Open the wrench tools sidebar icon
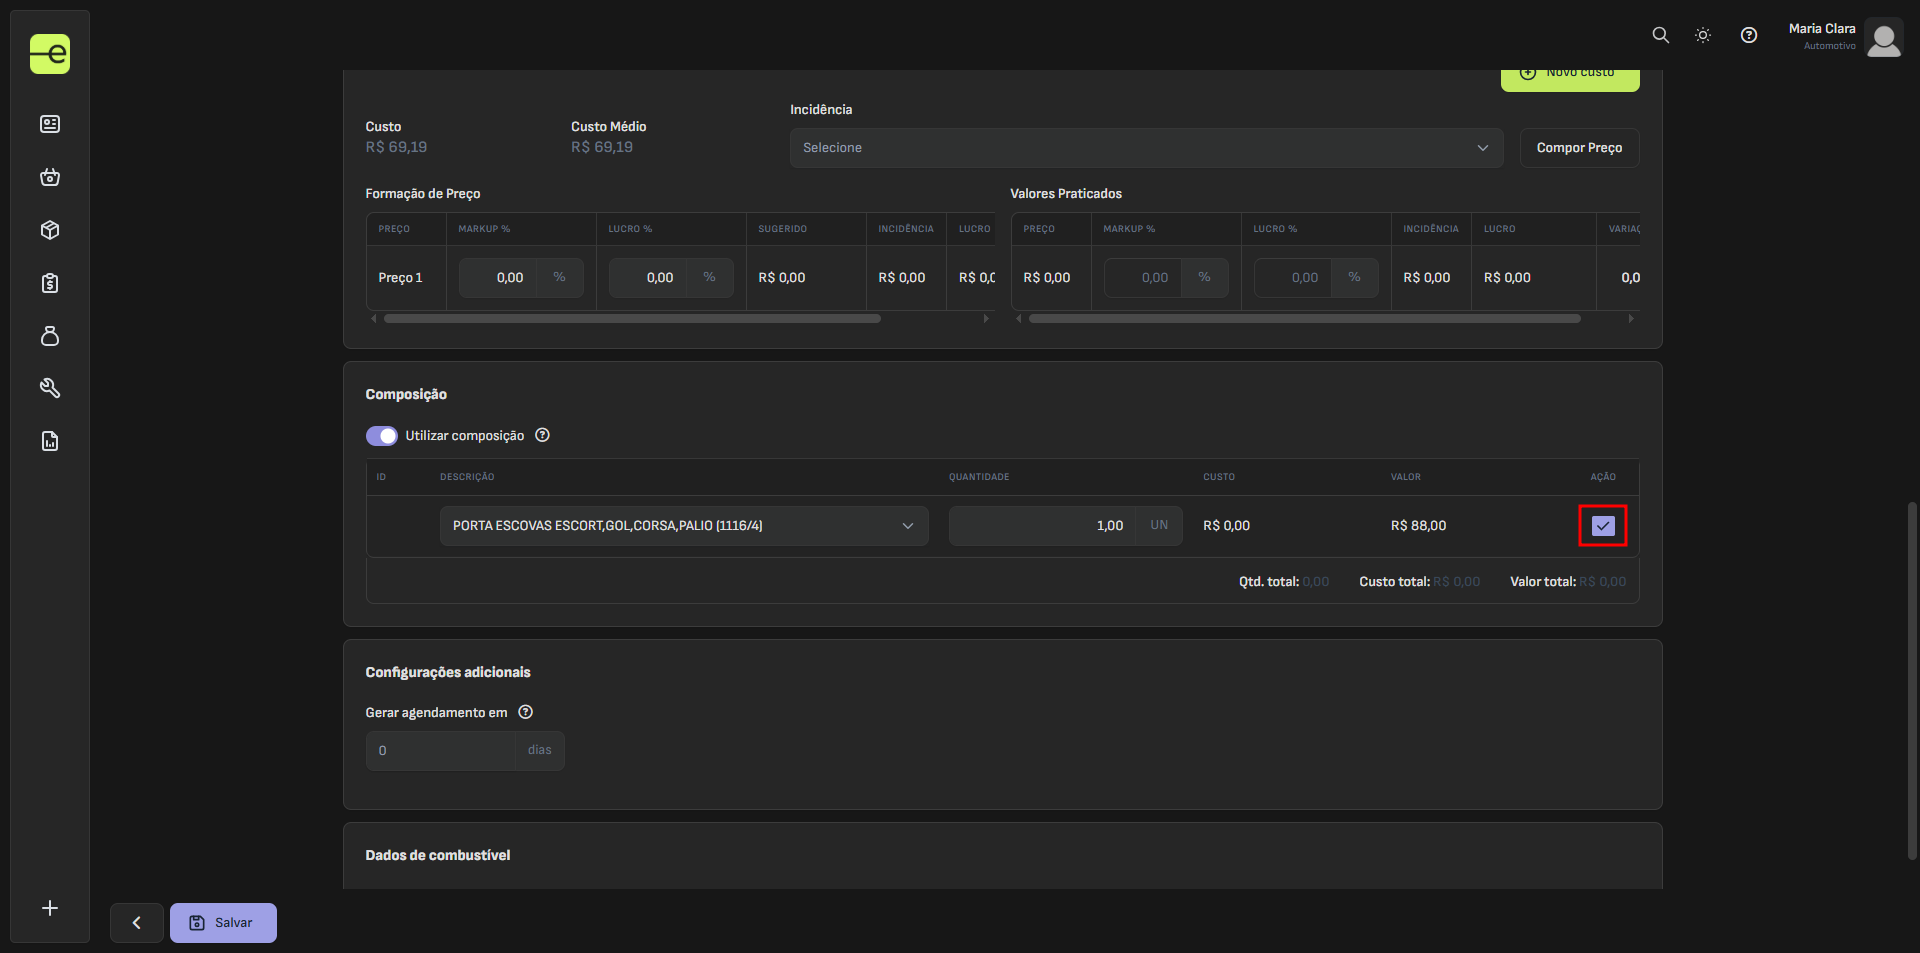This screenshot has height=953, width=1920. point(50,388)
